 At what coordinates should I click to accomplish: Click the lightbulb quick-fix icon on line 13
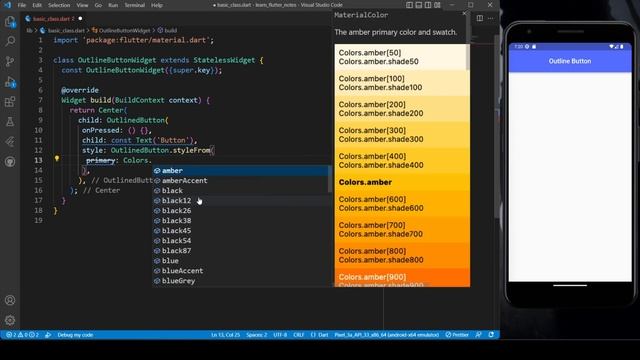click(57, 159)
